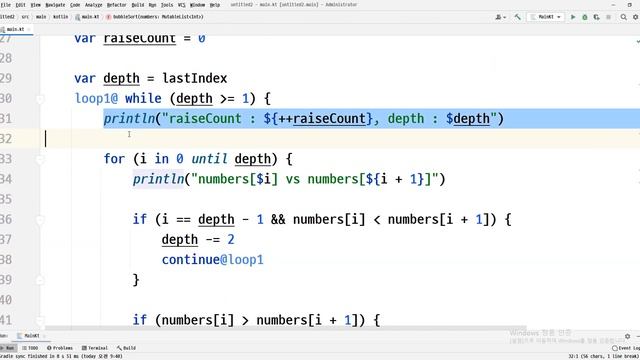Open the Run tool window button
Screen dimensions: 640x360
coord(8,348)
